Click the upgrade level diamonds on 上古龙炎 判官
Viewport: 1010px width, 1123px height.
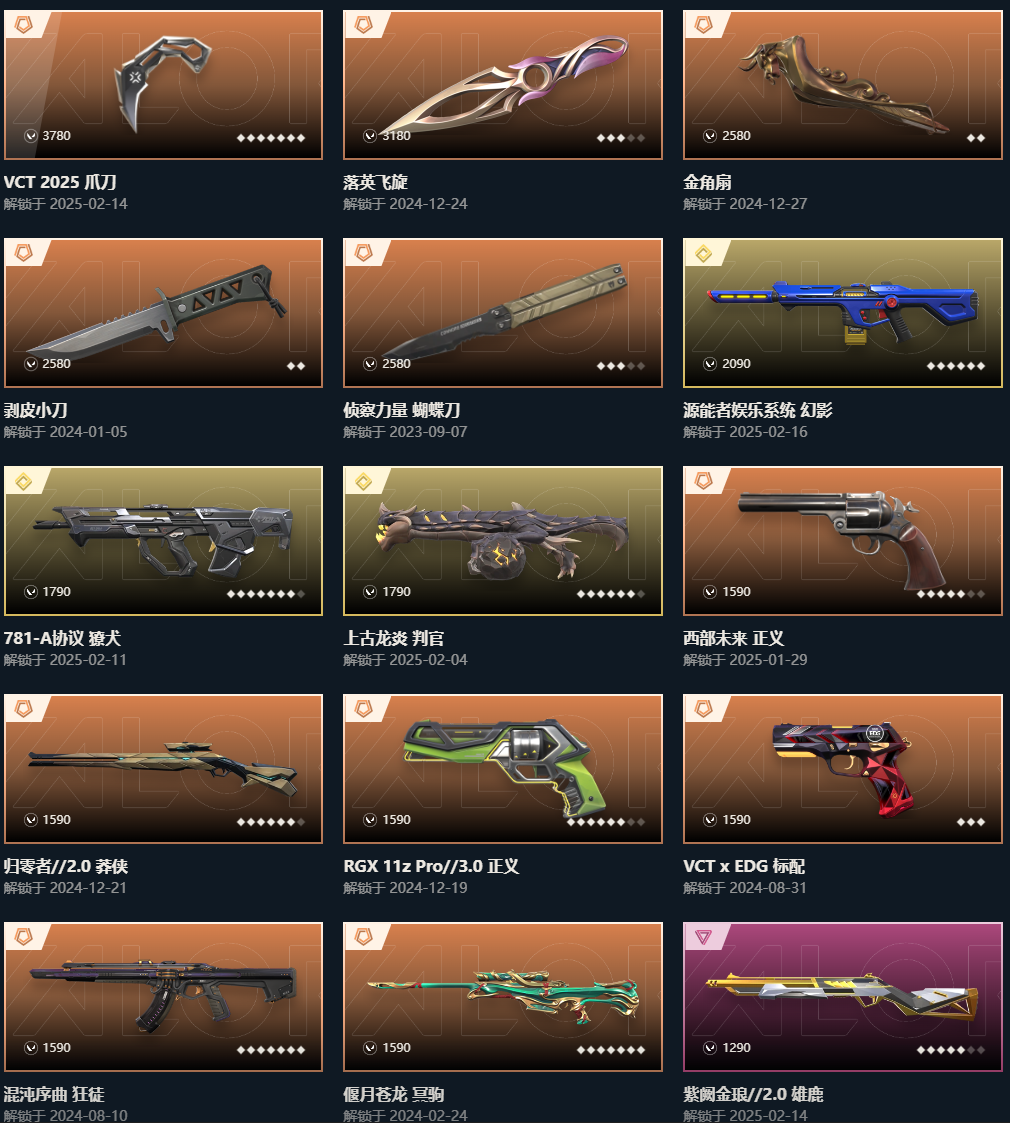611,594
